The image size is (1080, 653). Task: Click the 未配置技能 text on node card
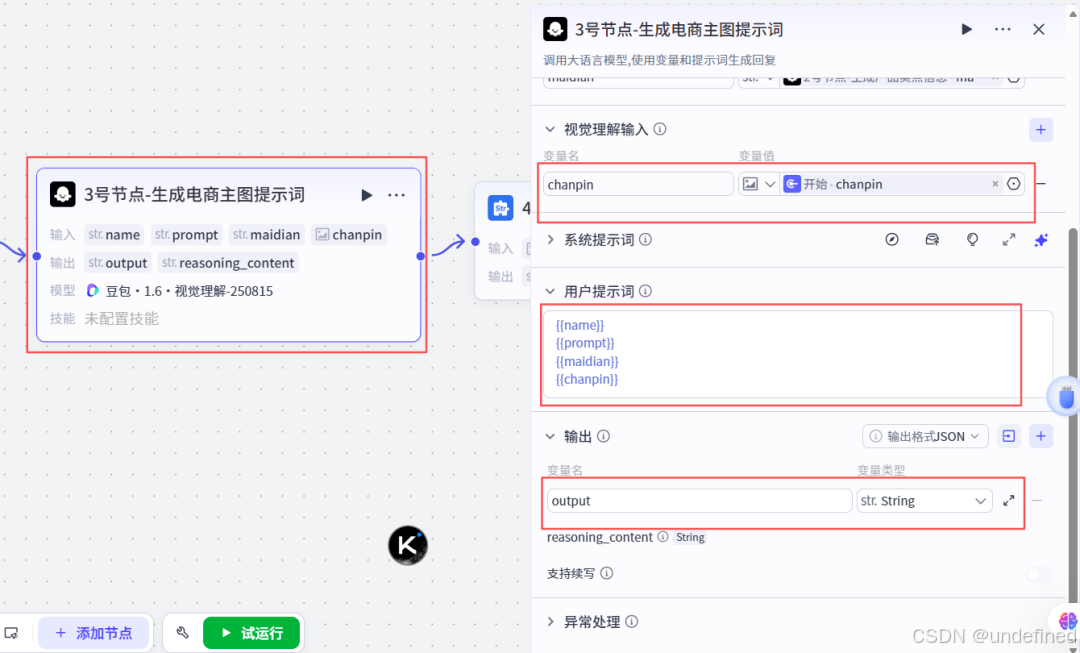(x=121, y=318)
